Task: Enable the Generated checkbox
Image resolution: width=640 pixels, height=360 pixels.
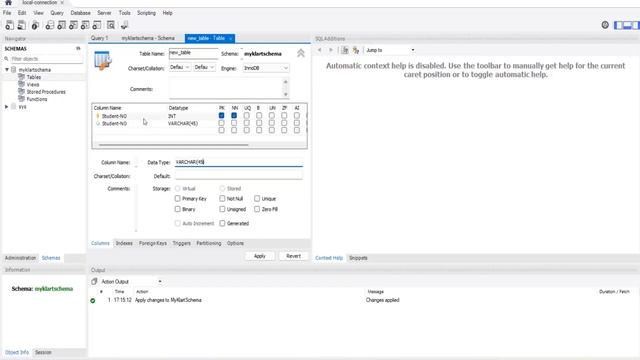Action: coord(222,223)
